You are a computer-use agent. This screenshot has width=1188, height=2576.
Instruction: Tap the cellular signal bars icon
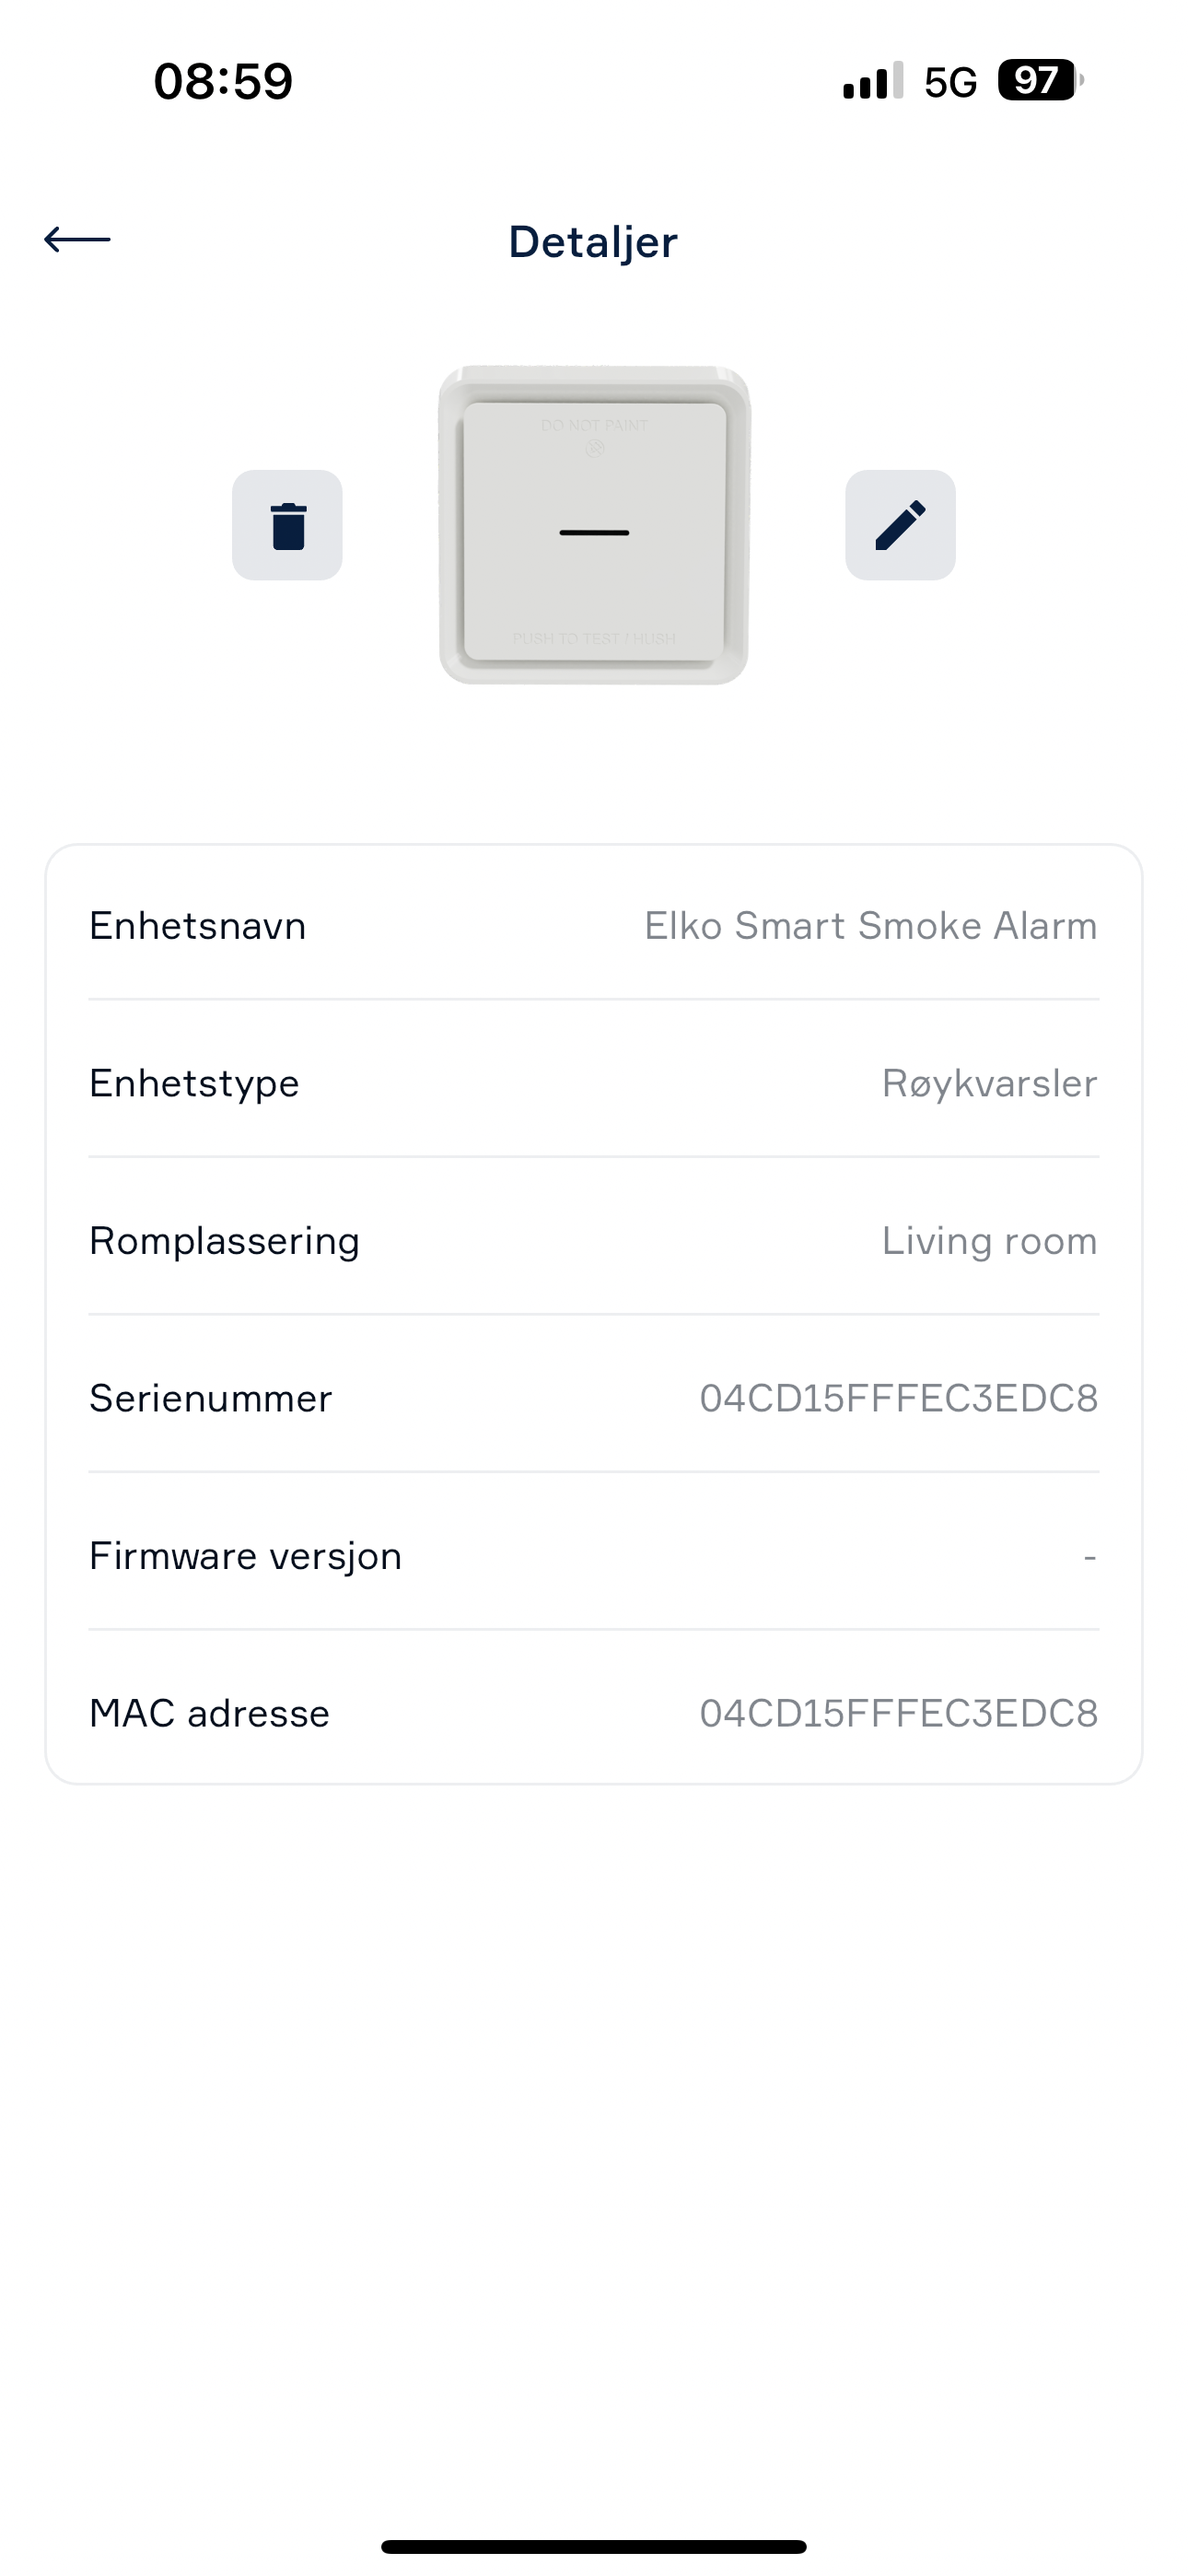pos(873,81)
